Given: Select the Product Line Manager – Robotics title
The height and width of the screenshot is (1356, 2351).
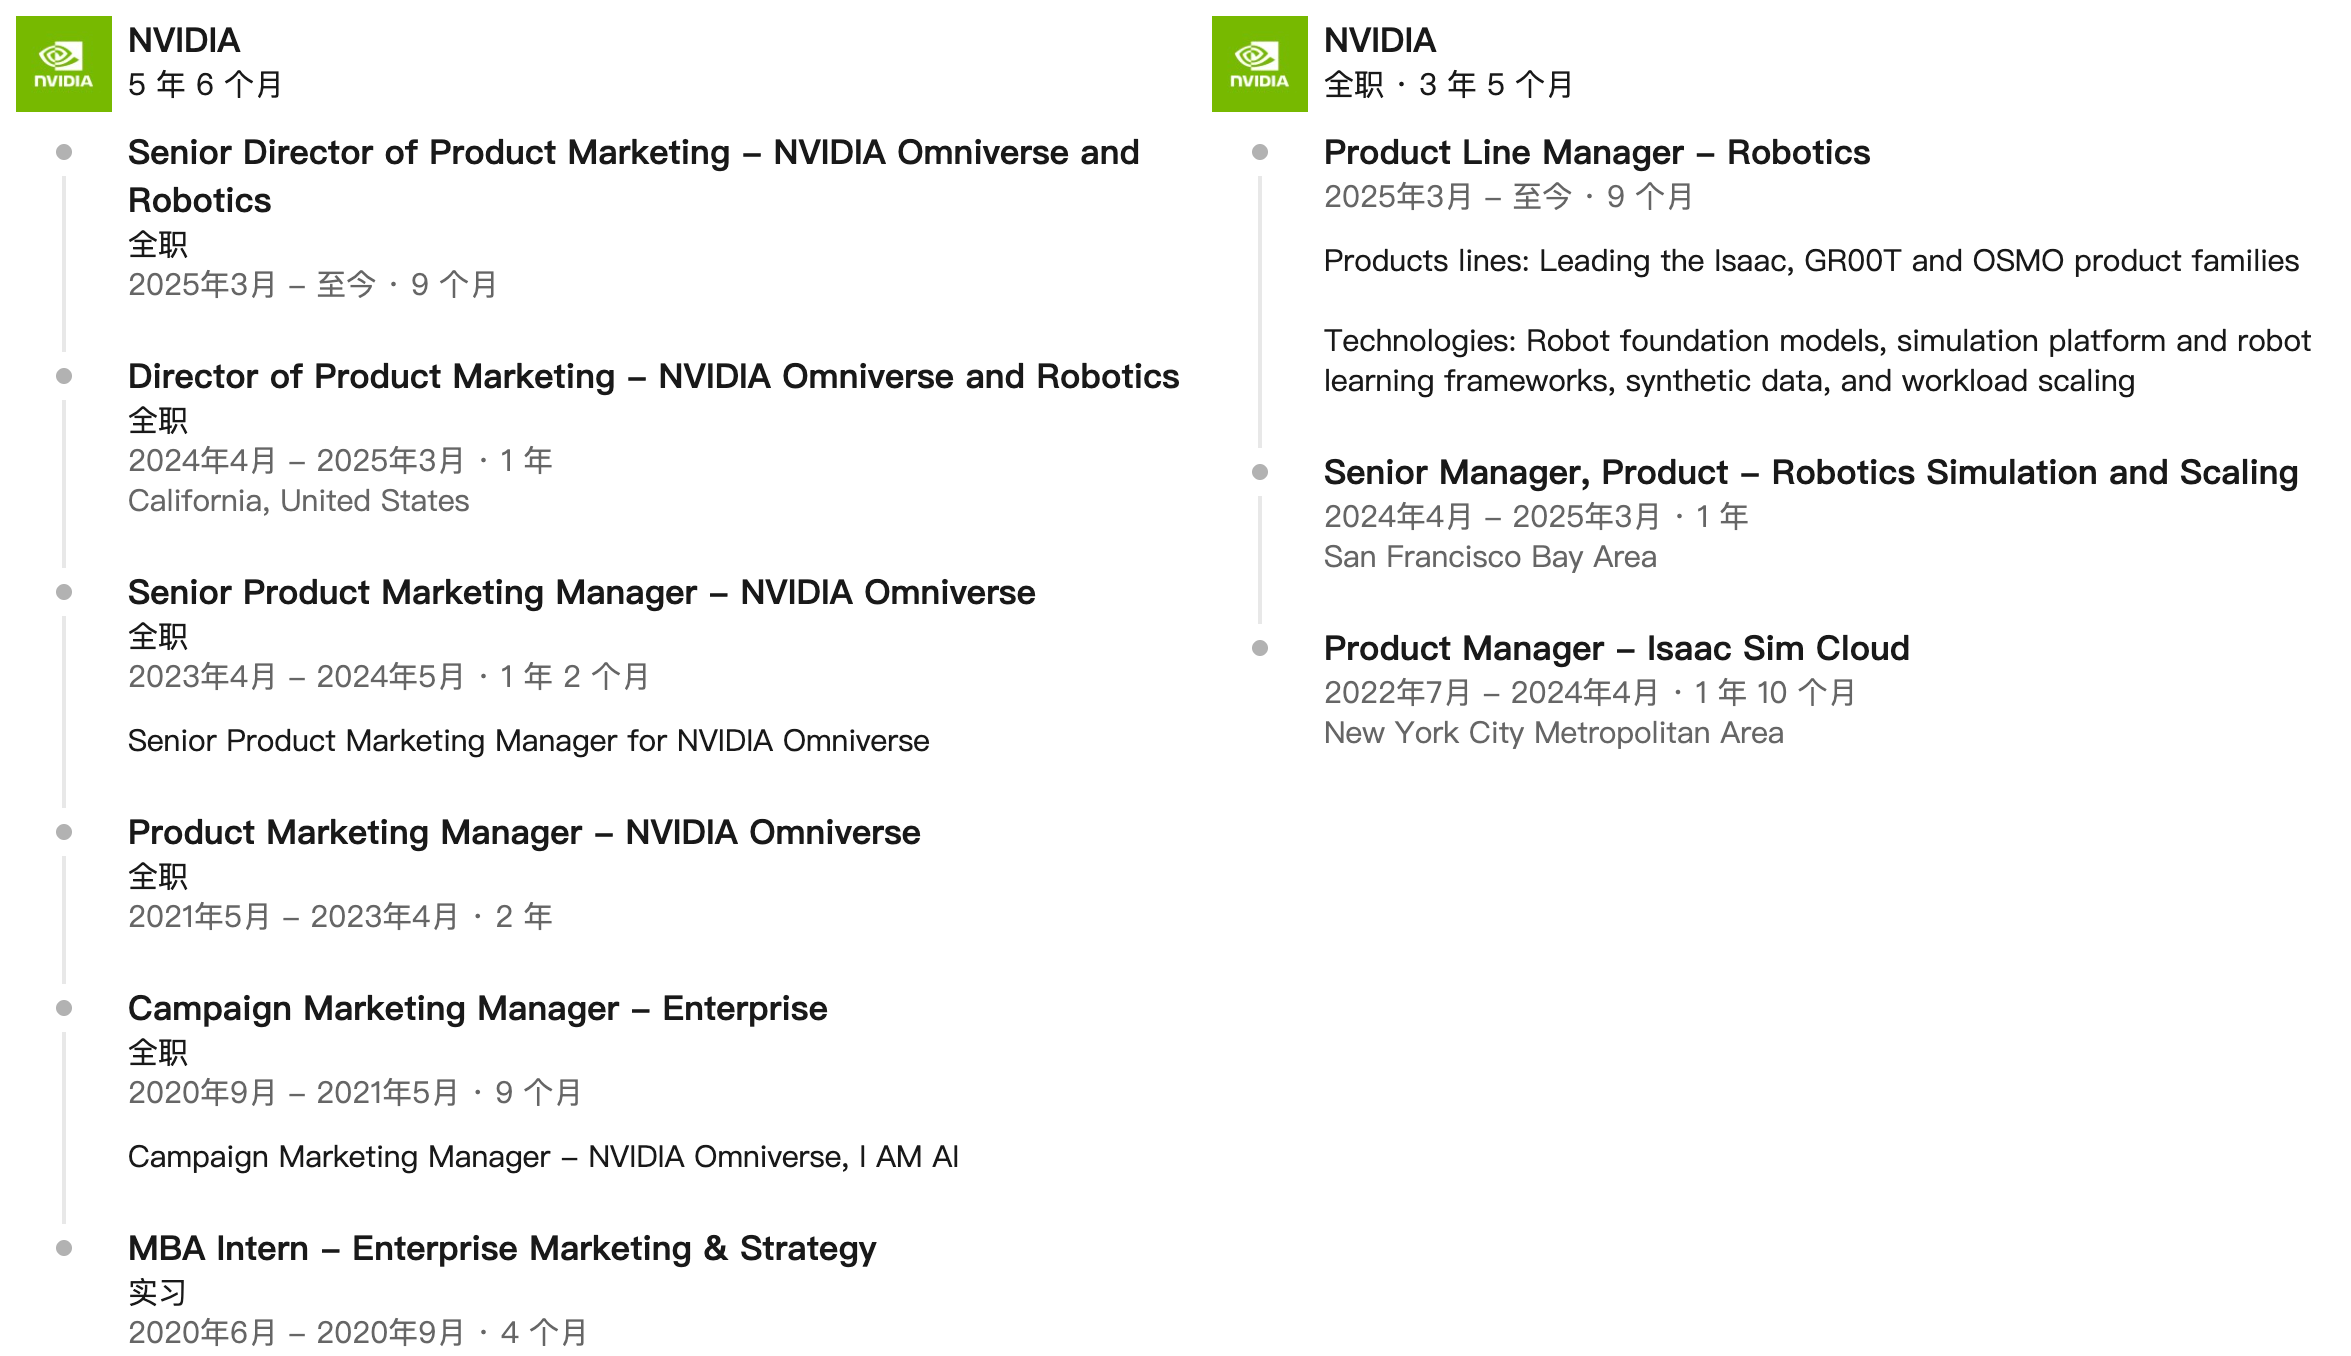Looking at the screenshot, I should point(1596,153).
